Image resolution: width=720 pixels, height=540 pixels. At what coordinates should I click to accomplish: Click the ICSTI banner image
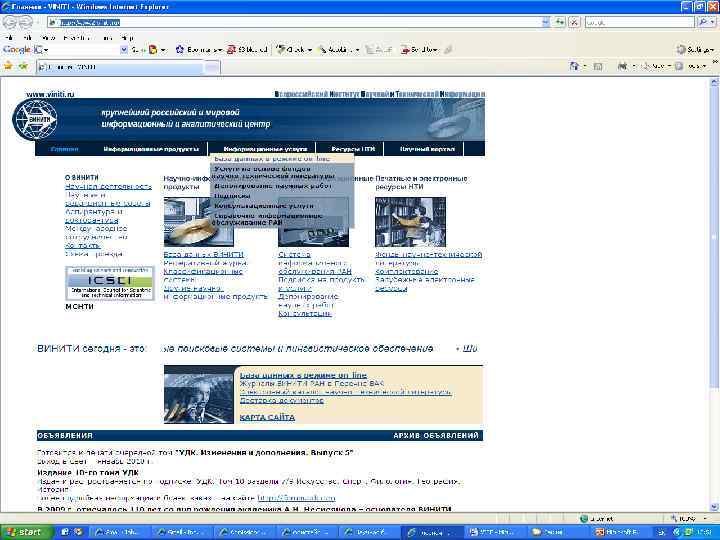point(110,283)
